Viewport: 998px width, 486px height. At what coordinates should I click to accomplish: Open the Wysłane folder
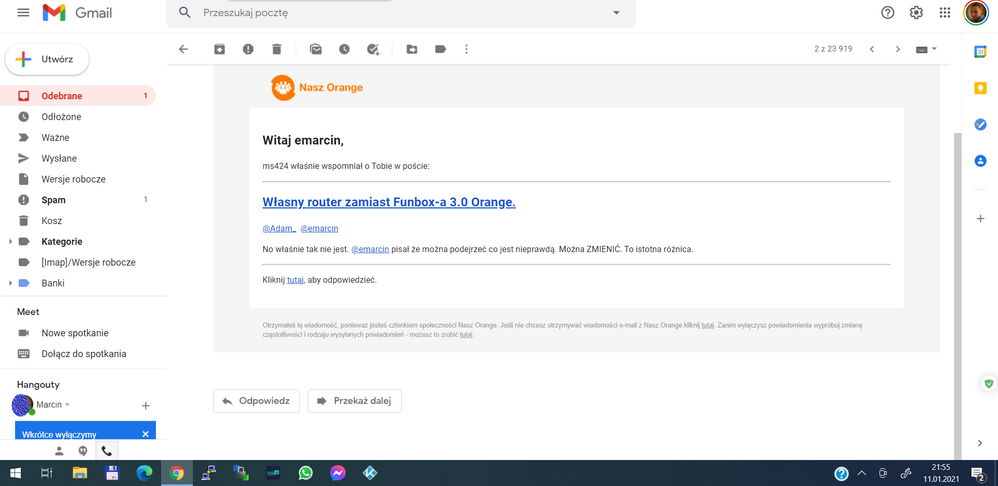[x=59, y=158]
